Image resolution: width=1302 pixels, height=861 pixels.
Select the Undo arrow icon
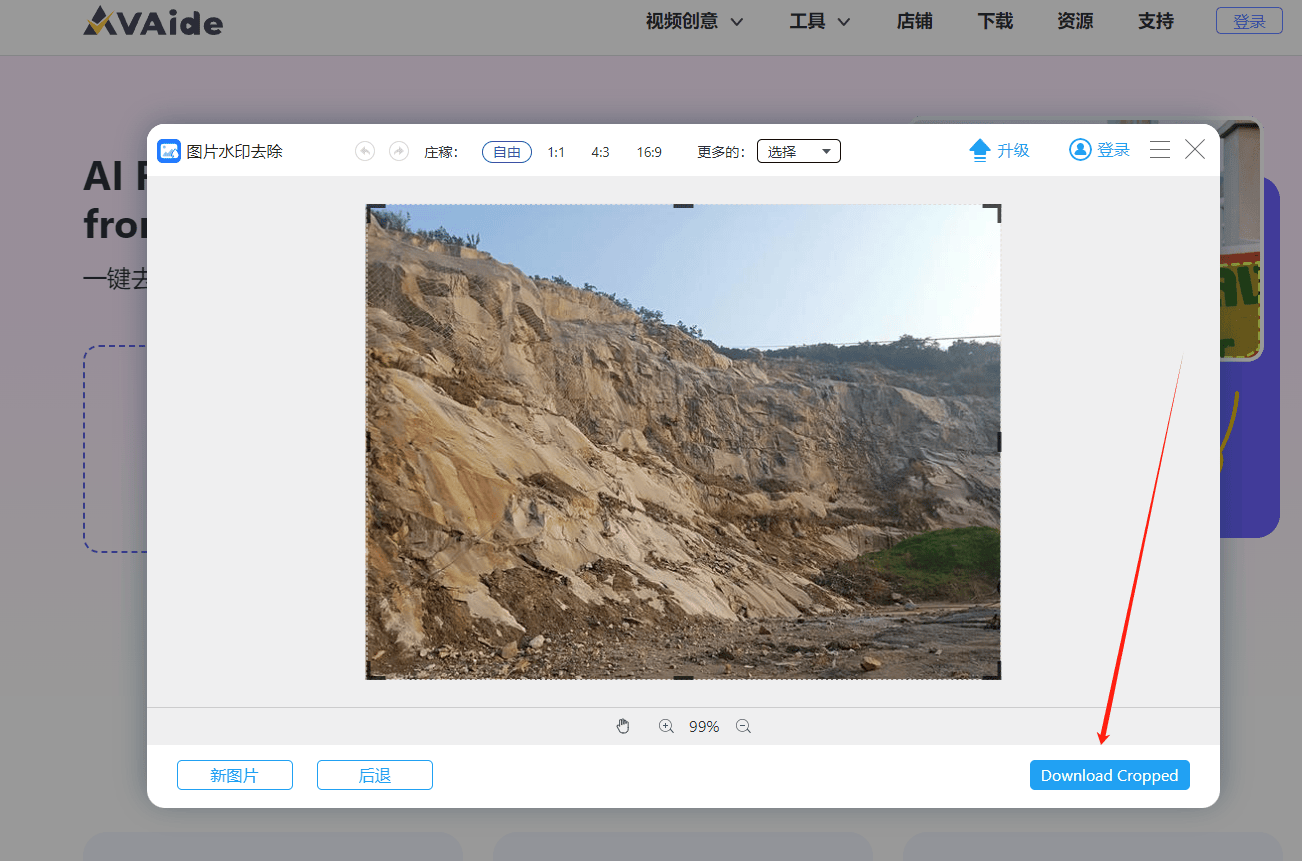coord(364,150)
